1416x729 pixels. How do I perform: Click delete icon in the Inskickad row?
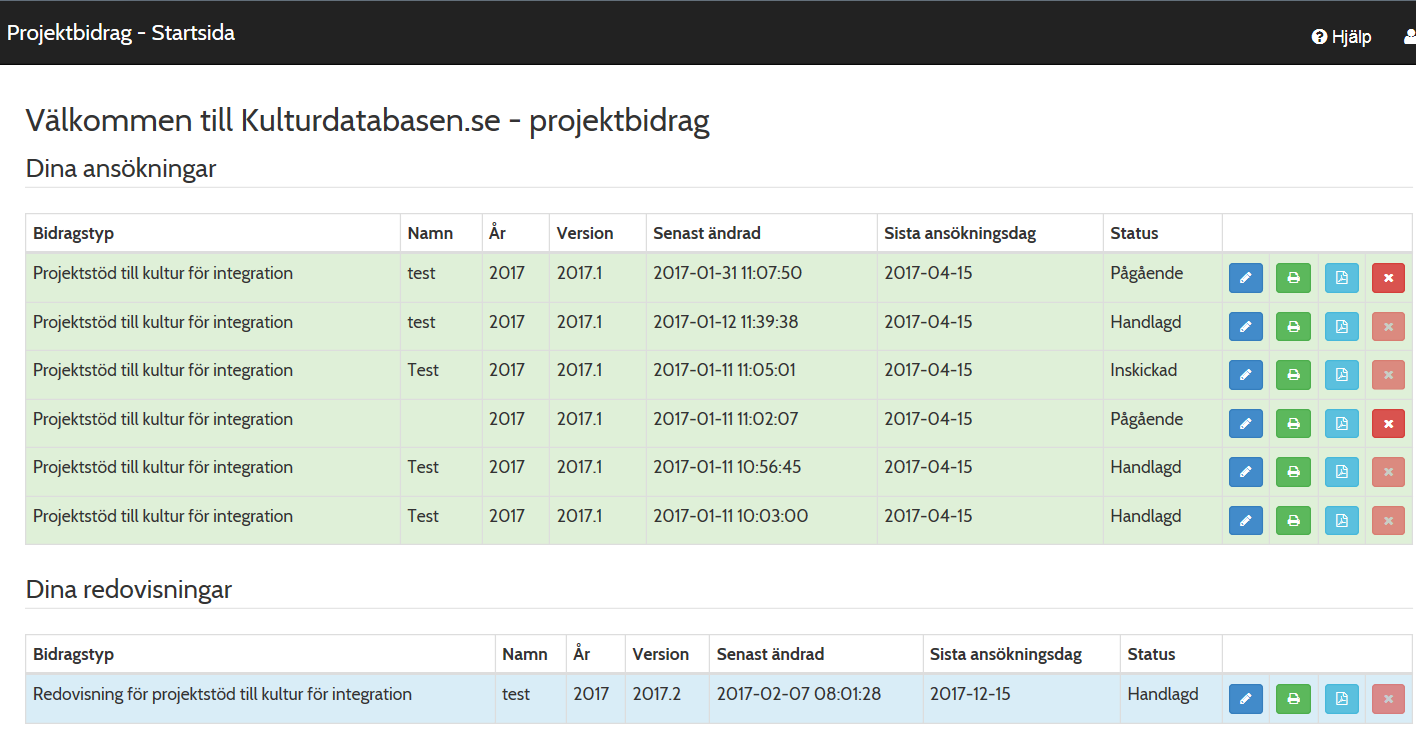[x=1388, y=375]
